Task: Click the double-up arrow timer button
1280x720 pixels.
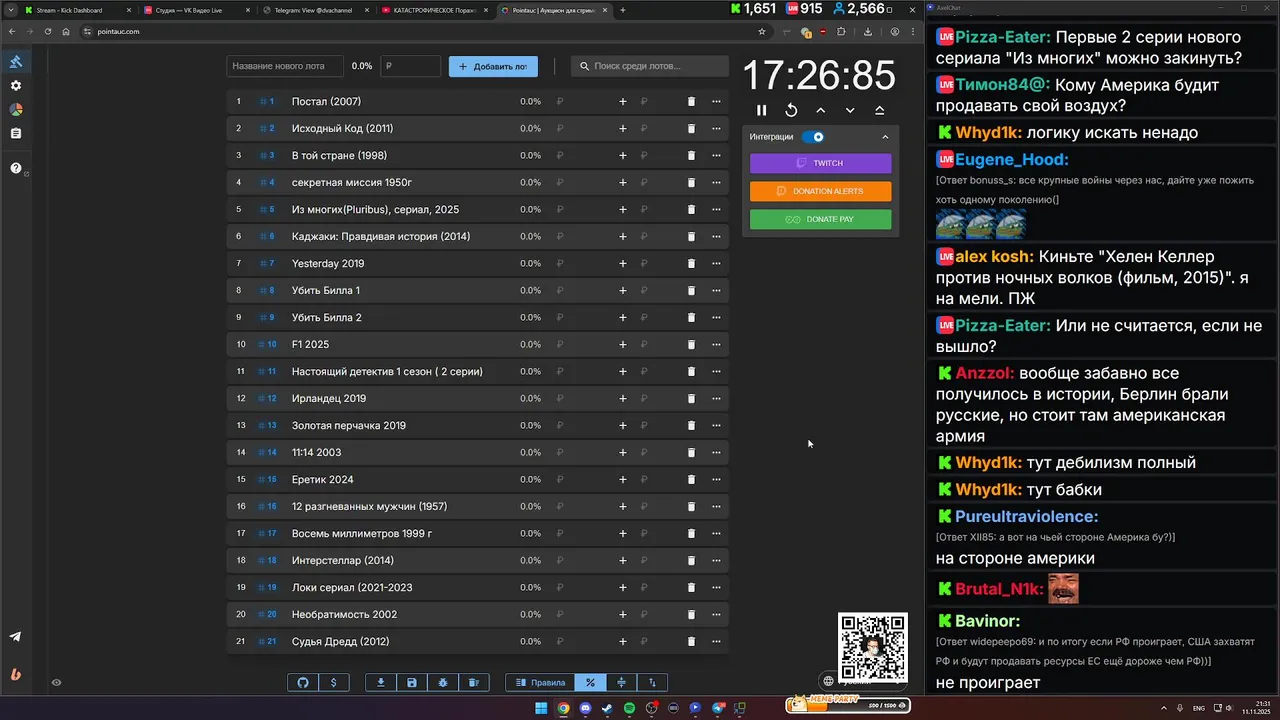Action: click(880, 110)
